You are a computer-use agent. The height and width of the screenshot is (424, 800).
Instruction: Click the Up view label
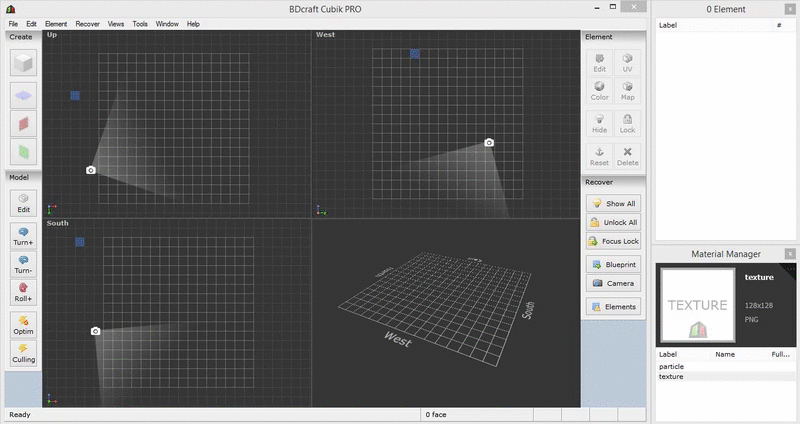[52, 35]
